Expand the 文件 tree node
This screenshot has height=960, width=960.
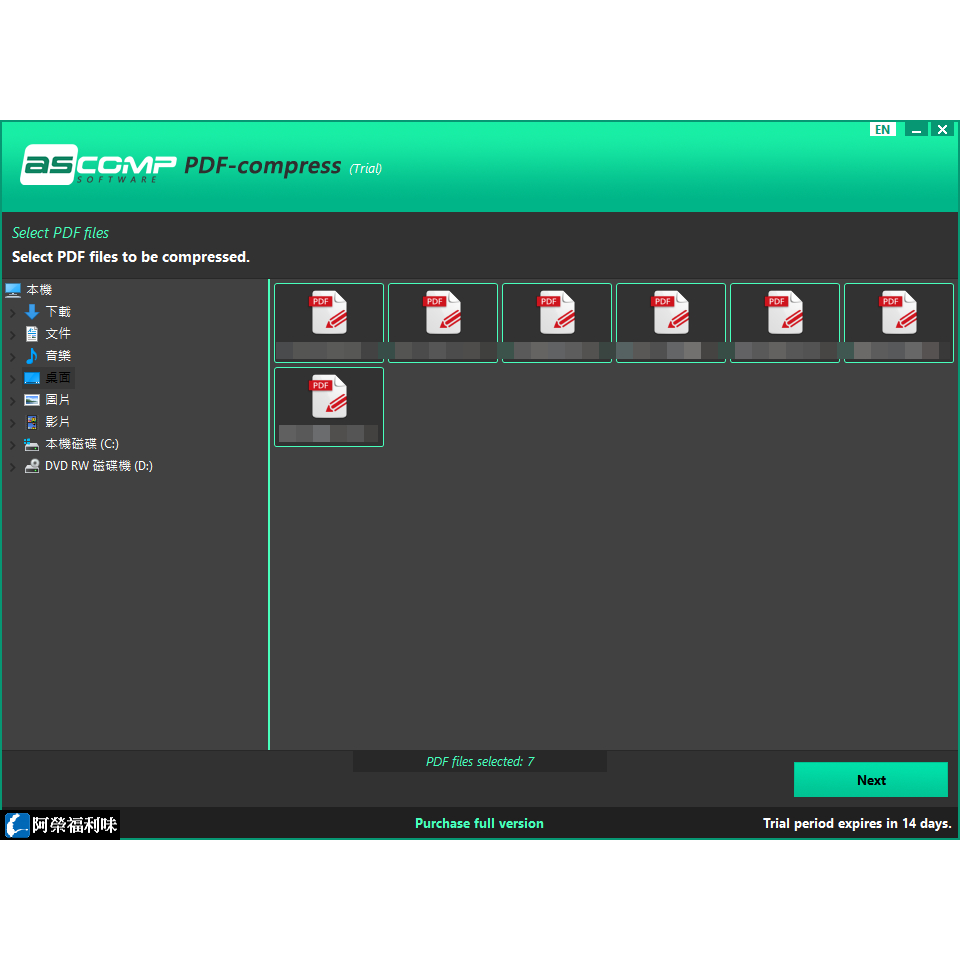(x=12, y=335)
